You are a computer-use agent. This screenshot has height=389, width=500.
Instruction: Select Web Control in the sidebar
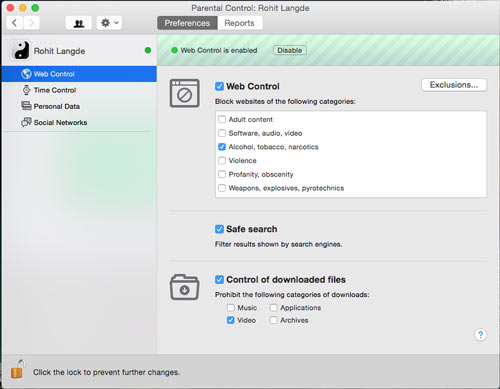79,74
